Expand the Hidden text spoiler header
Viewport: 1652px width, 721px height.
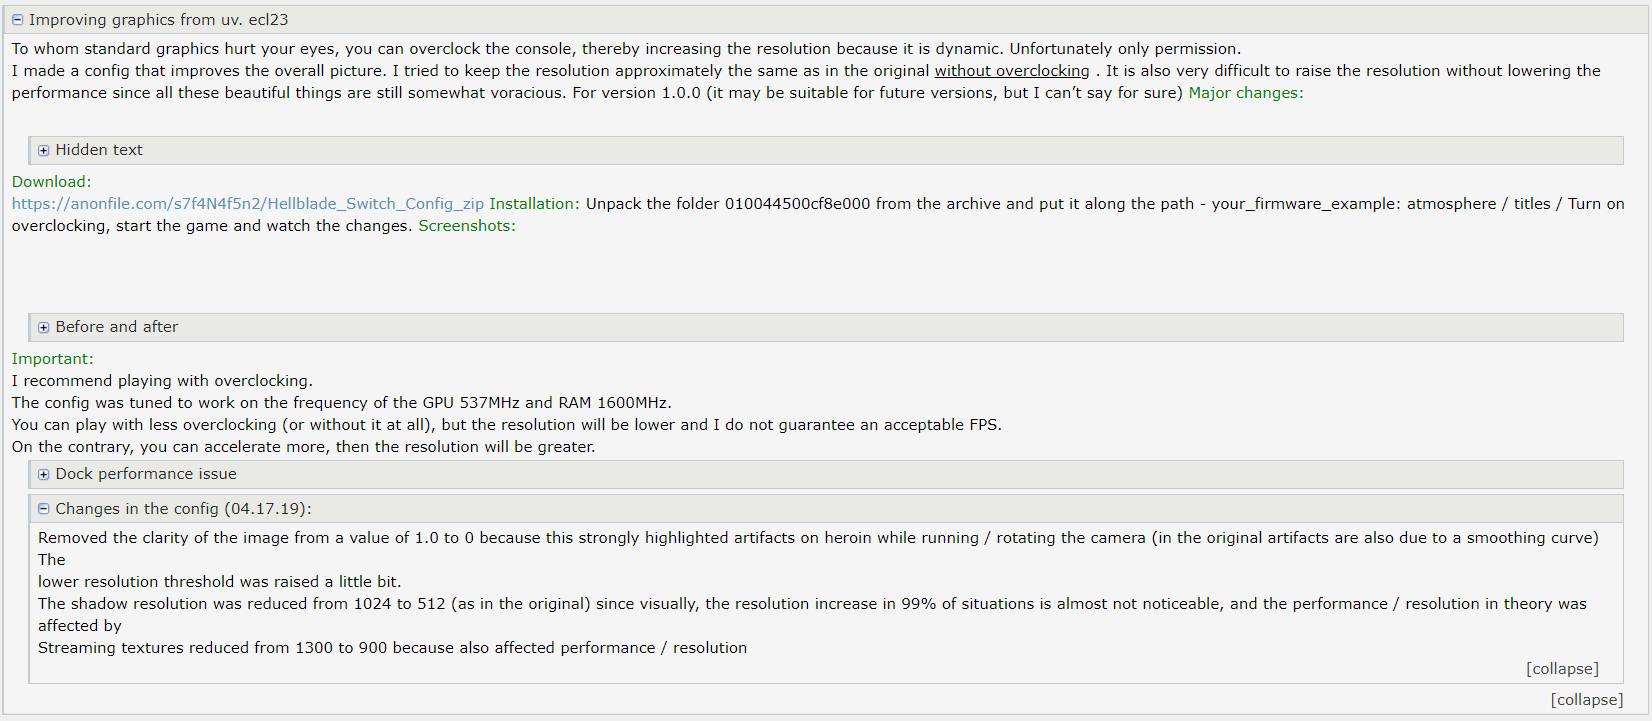(x=826, y=150)
